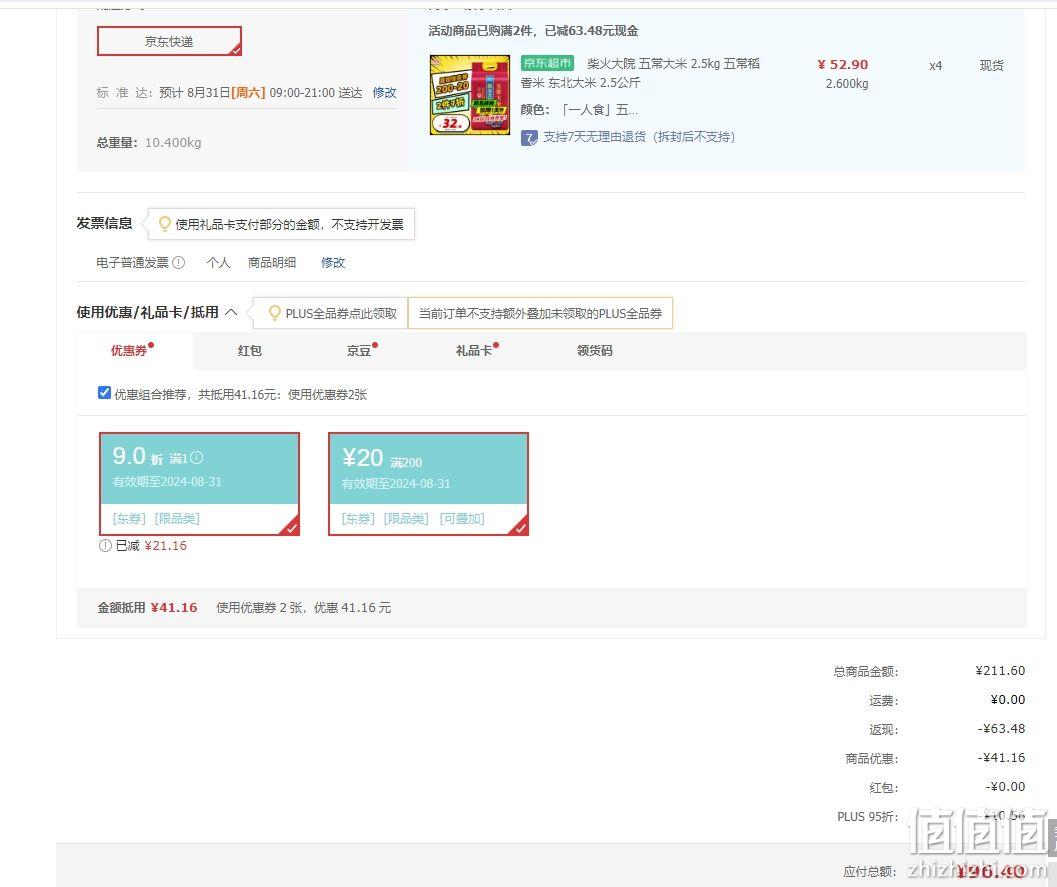This screenshot has height=887, width=1057.
Task: Click the 颜色:「一人食」五... option text
Action: click(579, 110)
